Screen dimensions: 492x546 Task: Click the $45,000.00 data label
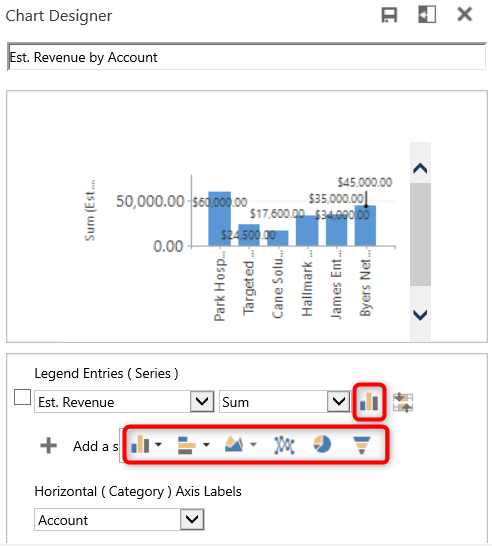pyautogui.click(x=365, y=182)
